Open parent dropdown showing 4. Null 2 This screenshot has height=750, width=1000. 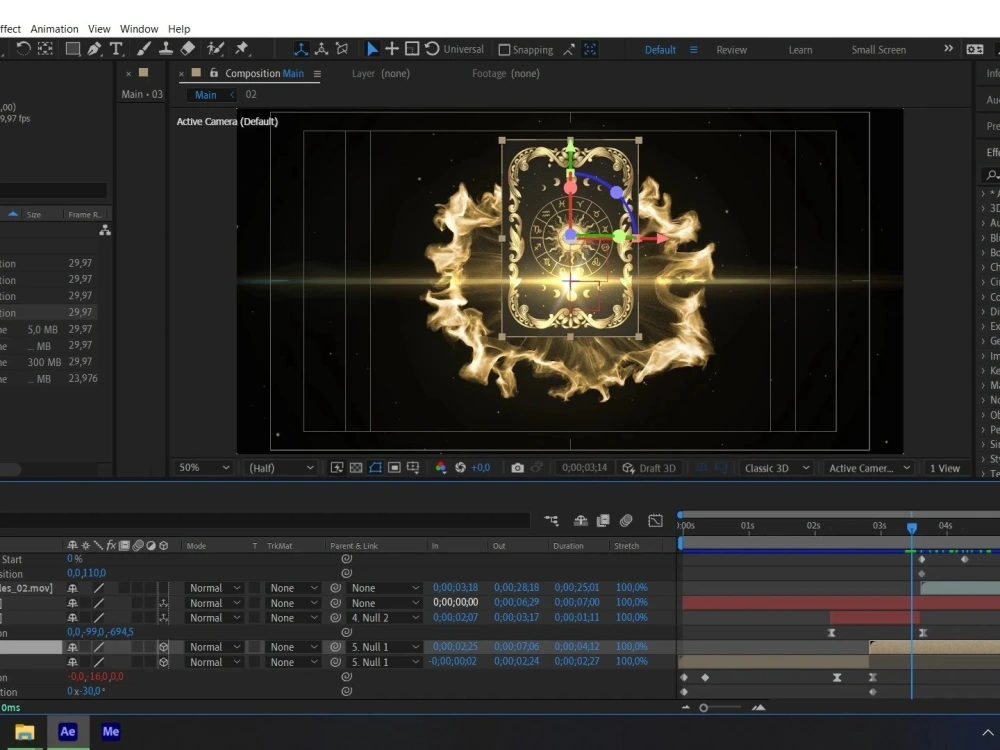384,618
